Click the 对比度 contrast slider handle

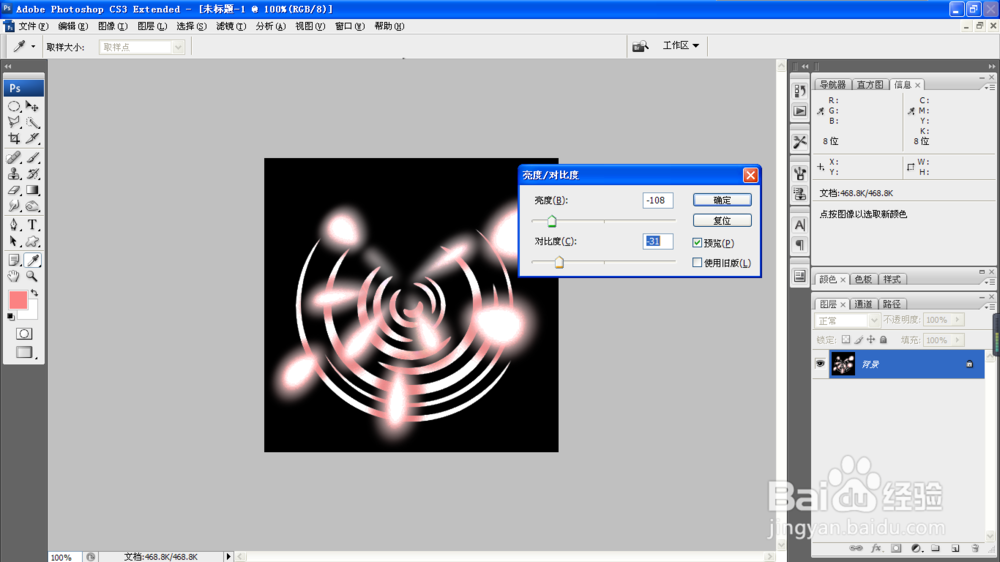[x=559, y=262]
